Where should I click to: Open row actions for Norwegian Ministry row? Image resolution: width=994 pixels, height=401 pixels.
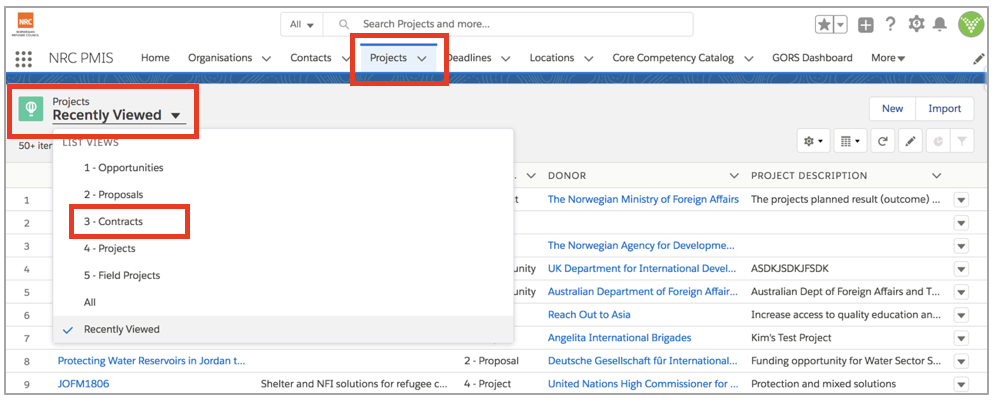961,200
